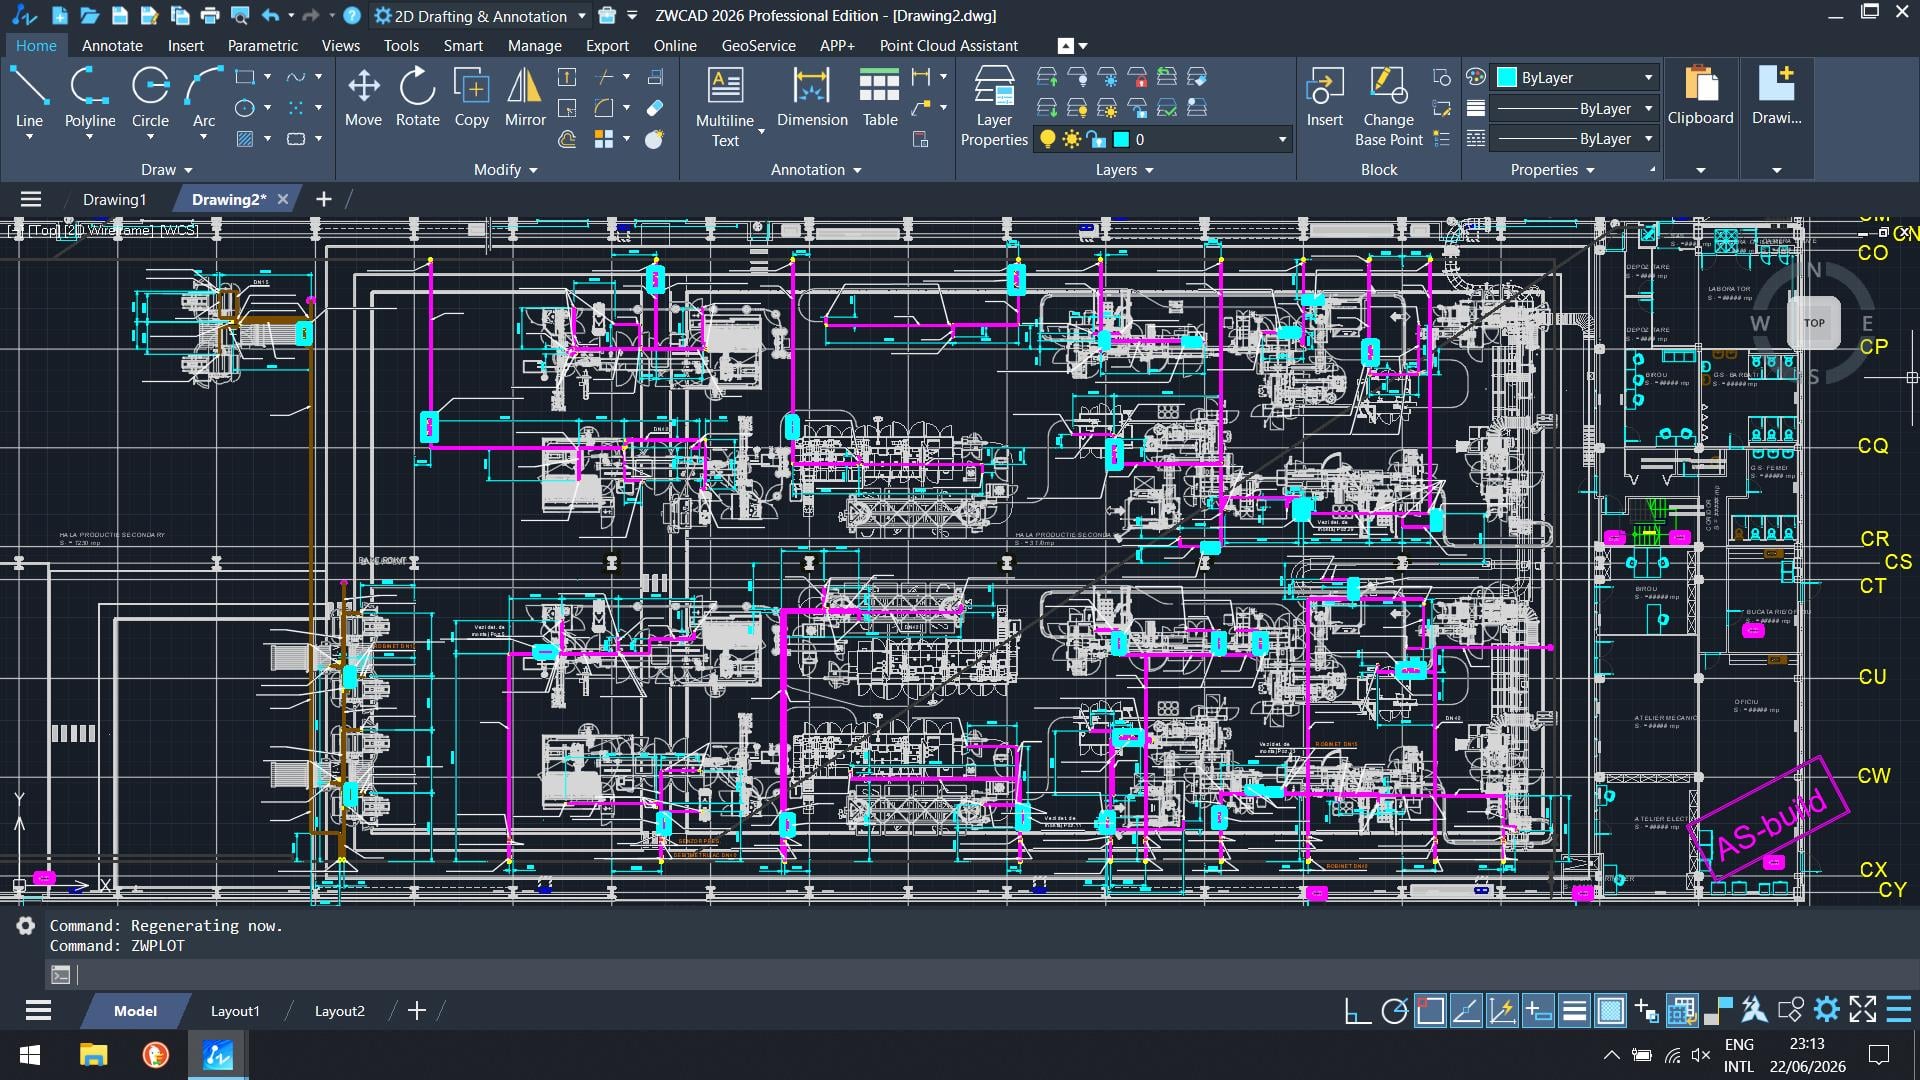Switch to the Drawing1 document tab
The height and width of the screenshot is (1080, 1920).
pos(114,199)
